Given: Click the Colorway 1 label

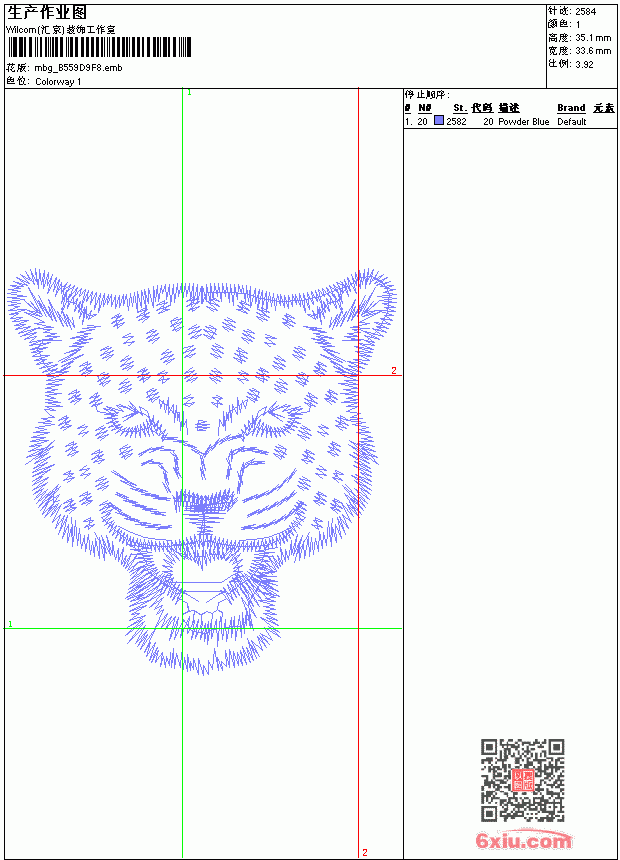Looking at the screenshot, I should pyautogui.click(x=58, y=82).
